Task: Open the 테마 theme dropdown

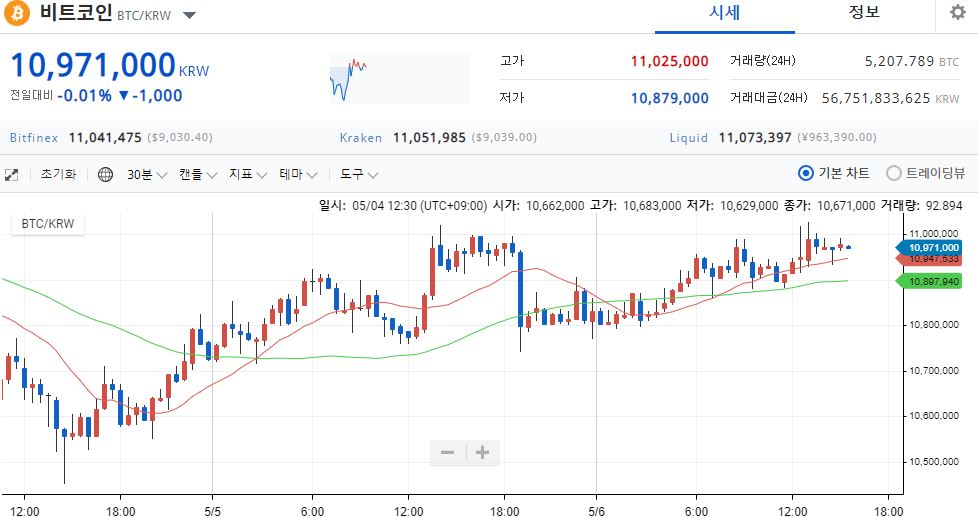Action: click(x=298, y=175)
